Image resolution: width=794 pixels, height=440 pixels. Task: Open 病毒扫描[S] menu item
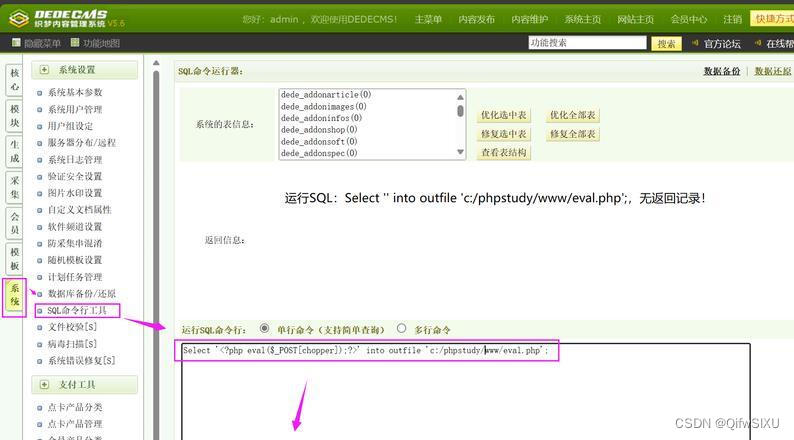(72, 344)
